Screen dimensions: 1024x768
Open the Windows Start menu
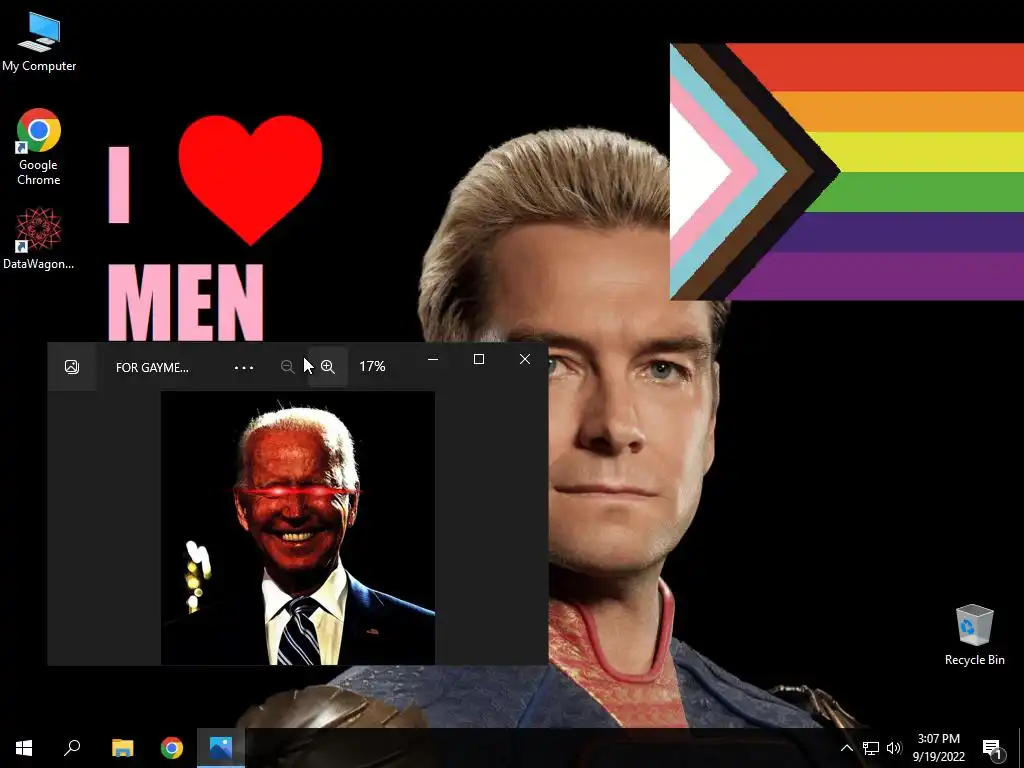(24, 748)
